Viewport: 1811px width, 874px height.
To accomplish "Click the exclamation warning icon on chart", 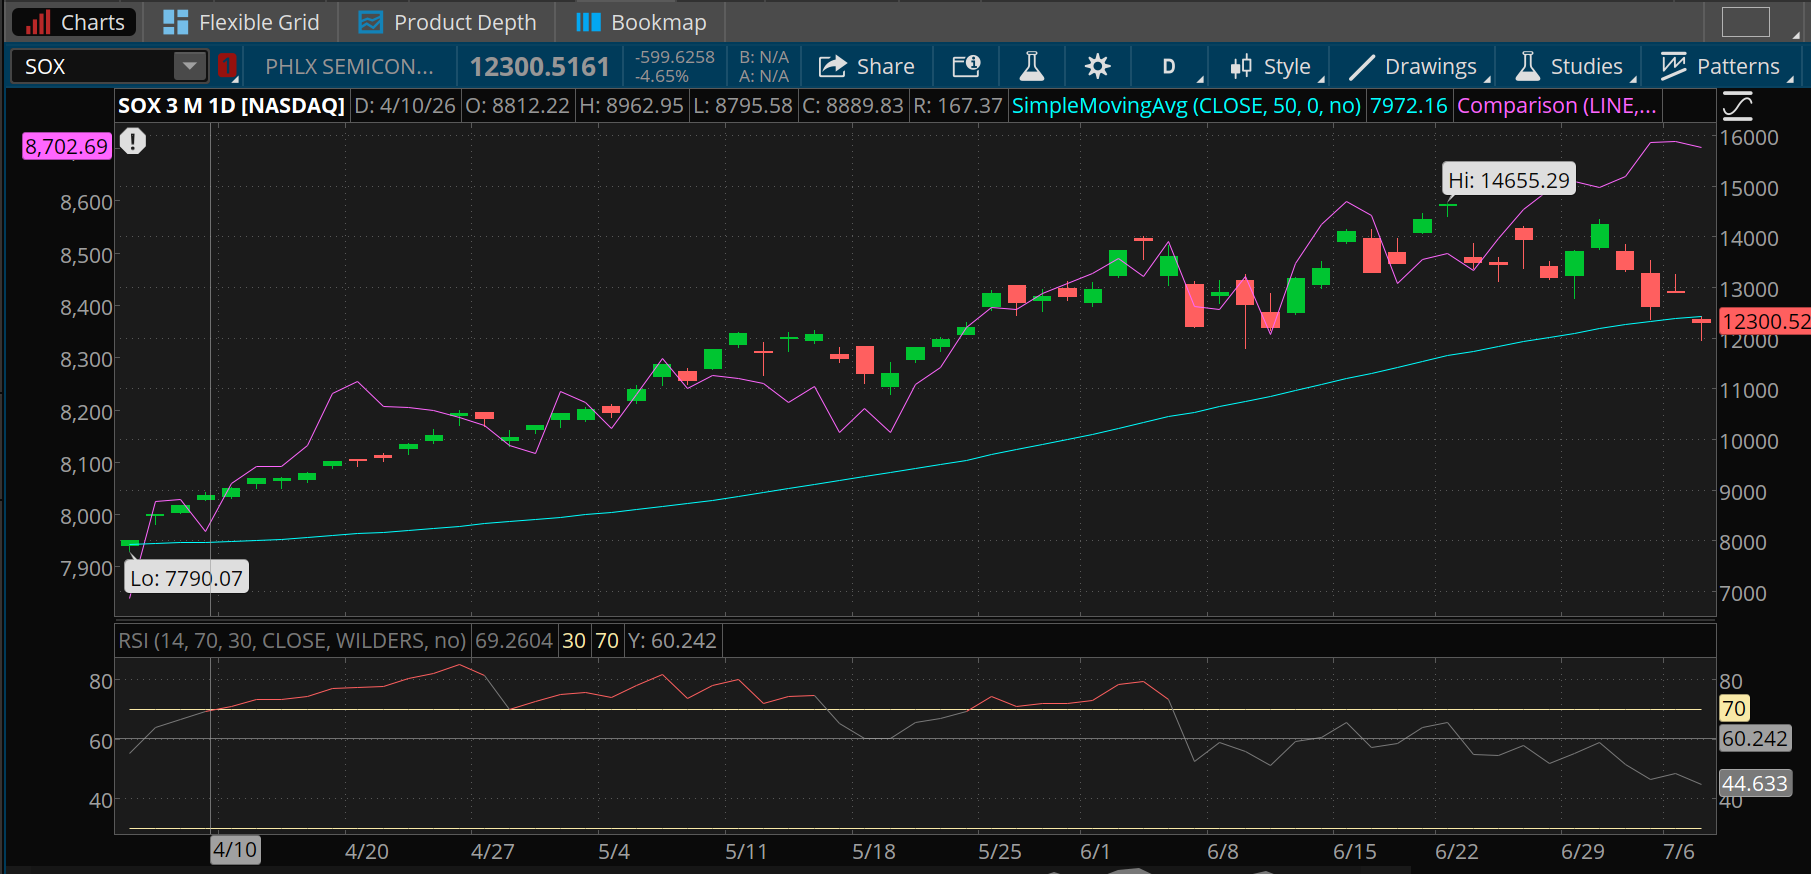I will click(x=133, y=142).
